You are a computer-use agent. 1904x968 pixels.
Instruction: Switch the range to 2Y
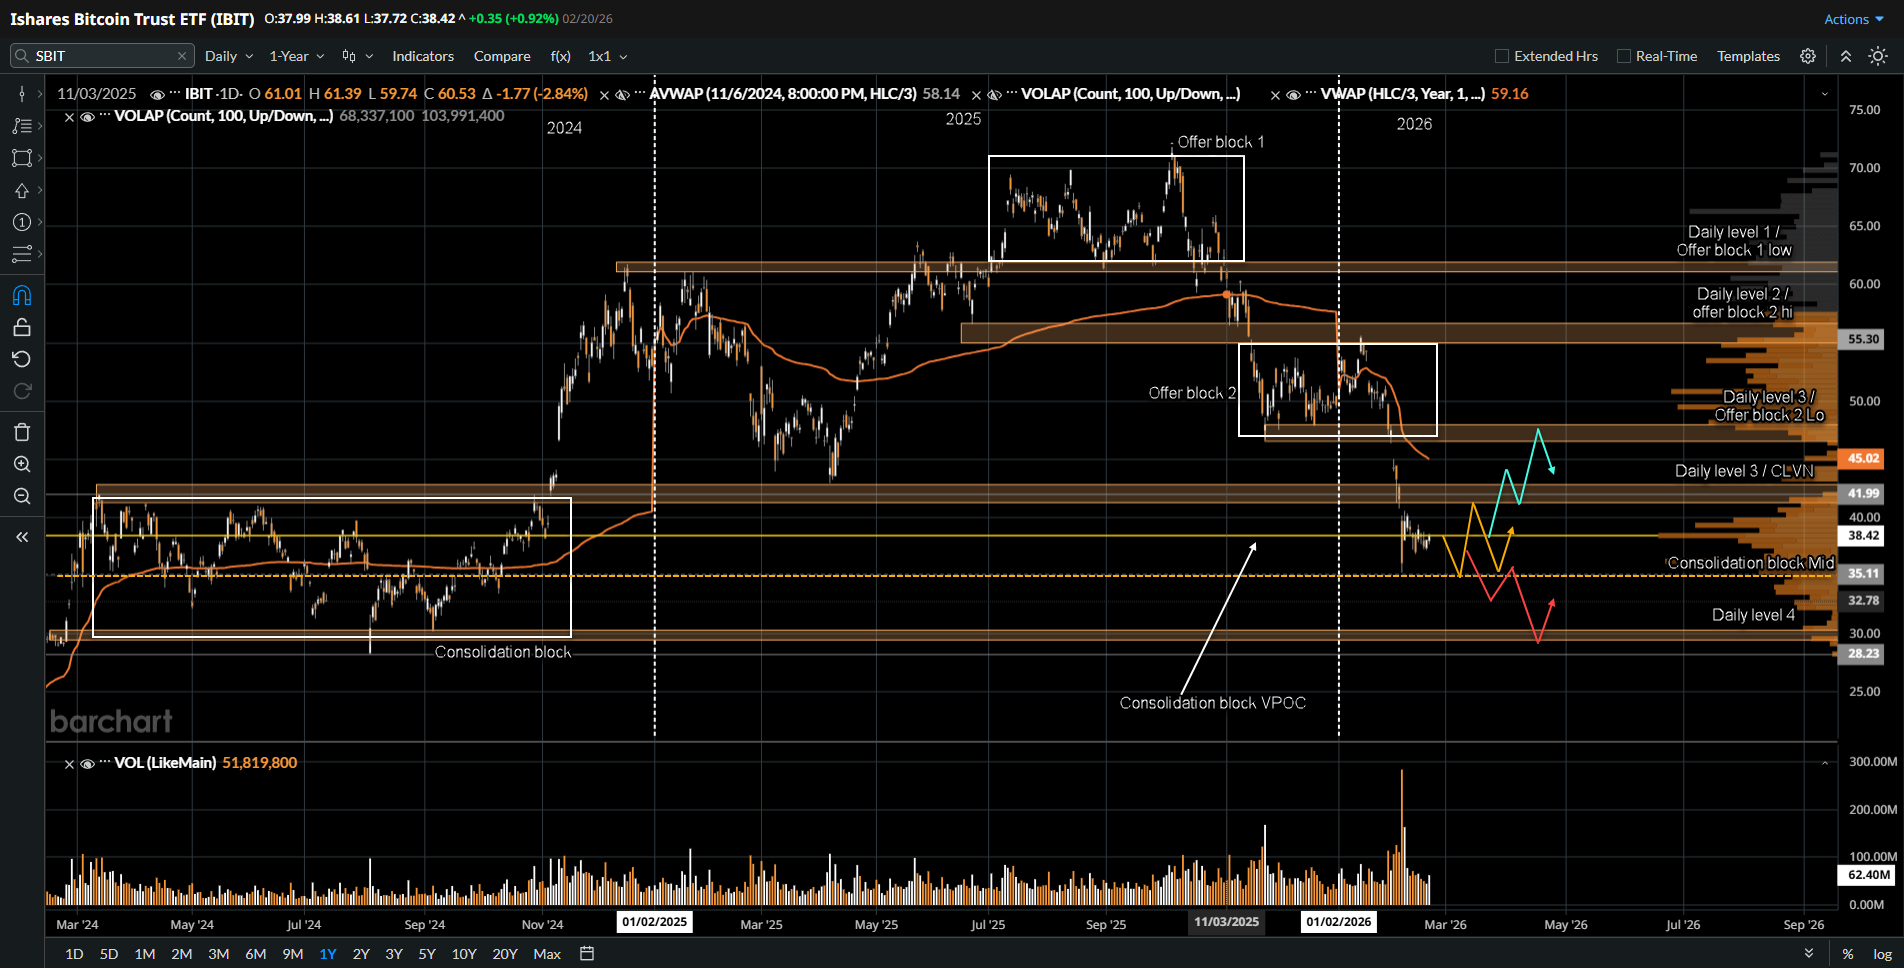coord(361,954)
